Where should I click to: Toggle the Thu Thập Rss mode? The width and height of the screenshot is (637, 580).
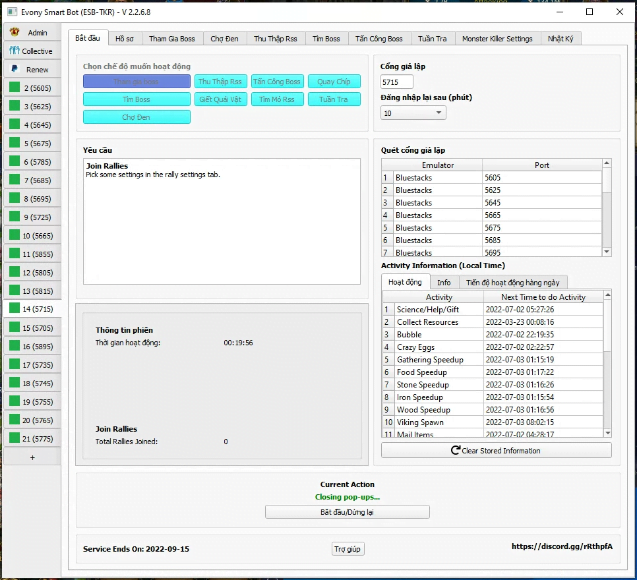(x=220, y=81)
